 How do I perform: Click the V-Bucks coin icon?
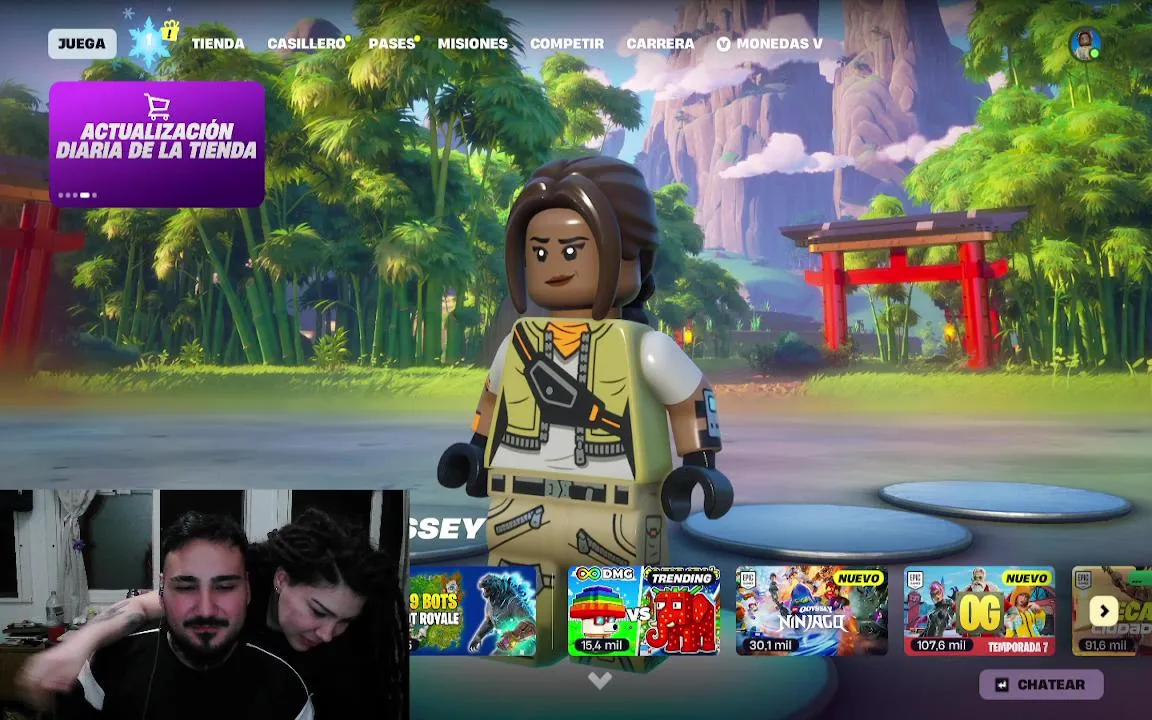point(724,44)
